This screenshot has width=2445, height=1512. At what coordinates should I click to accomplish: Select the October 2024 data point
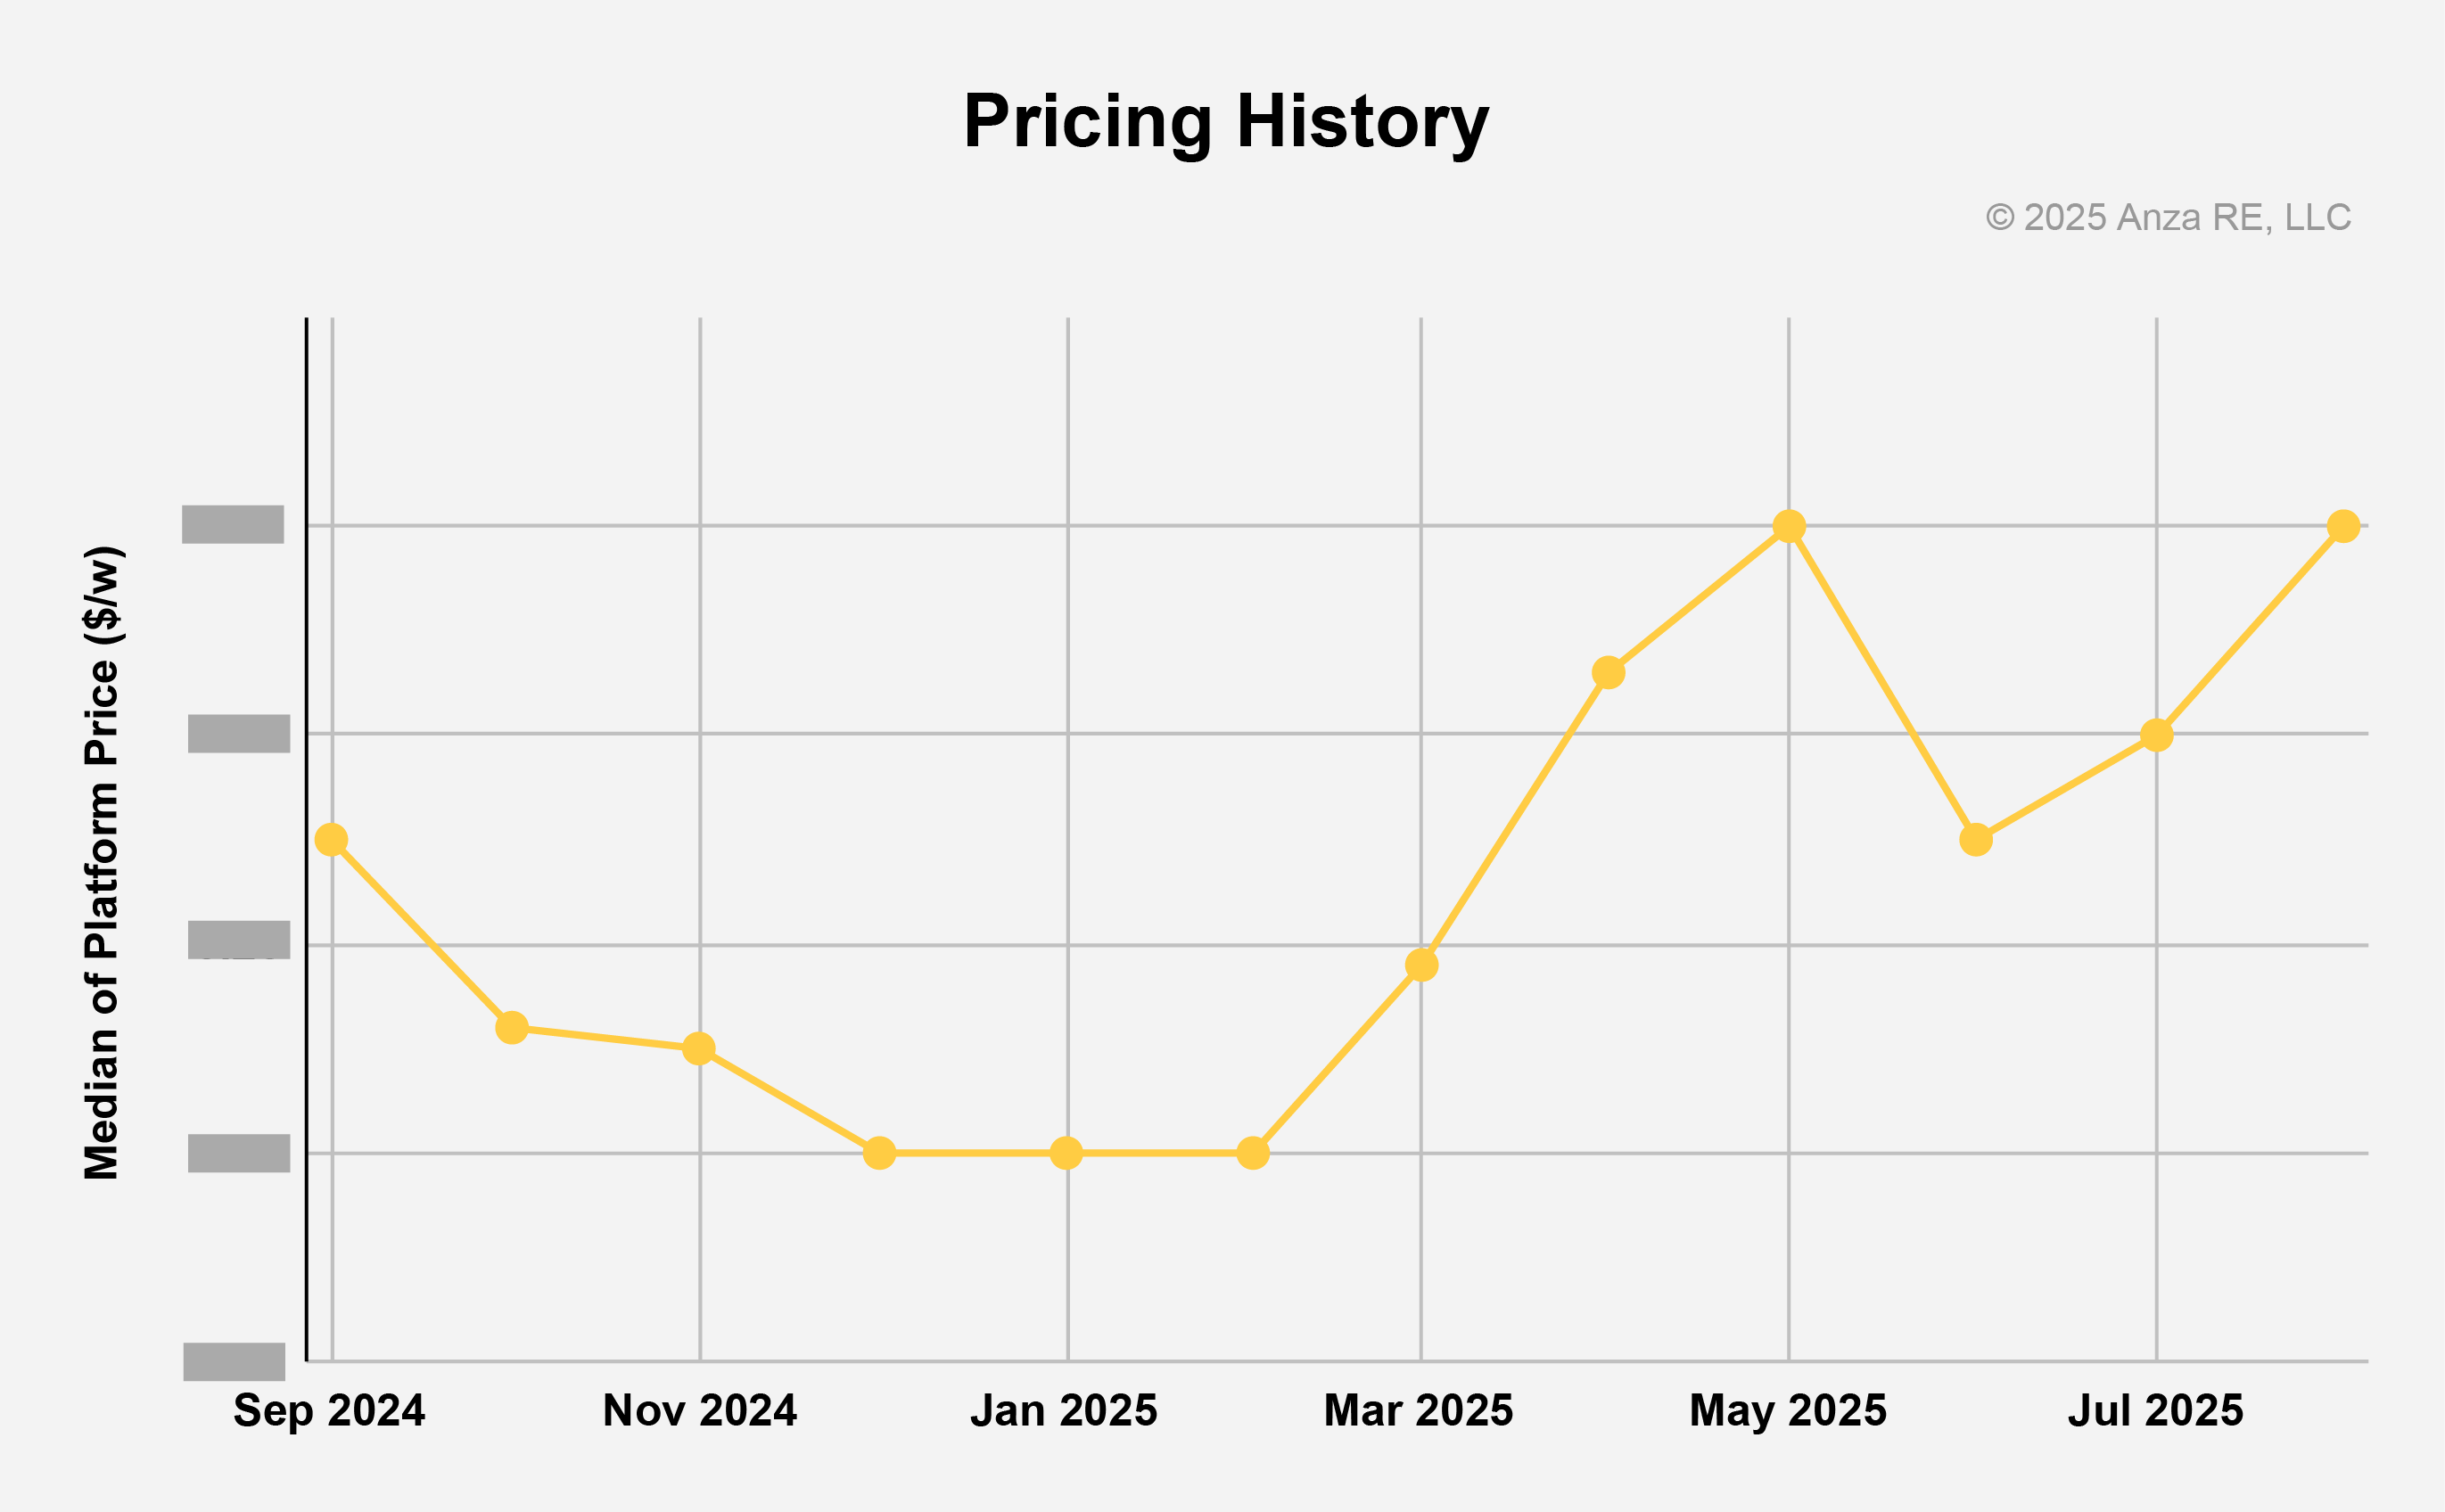[x=512, y=1027]
